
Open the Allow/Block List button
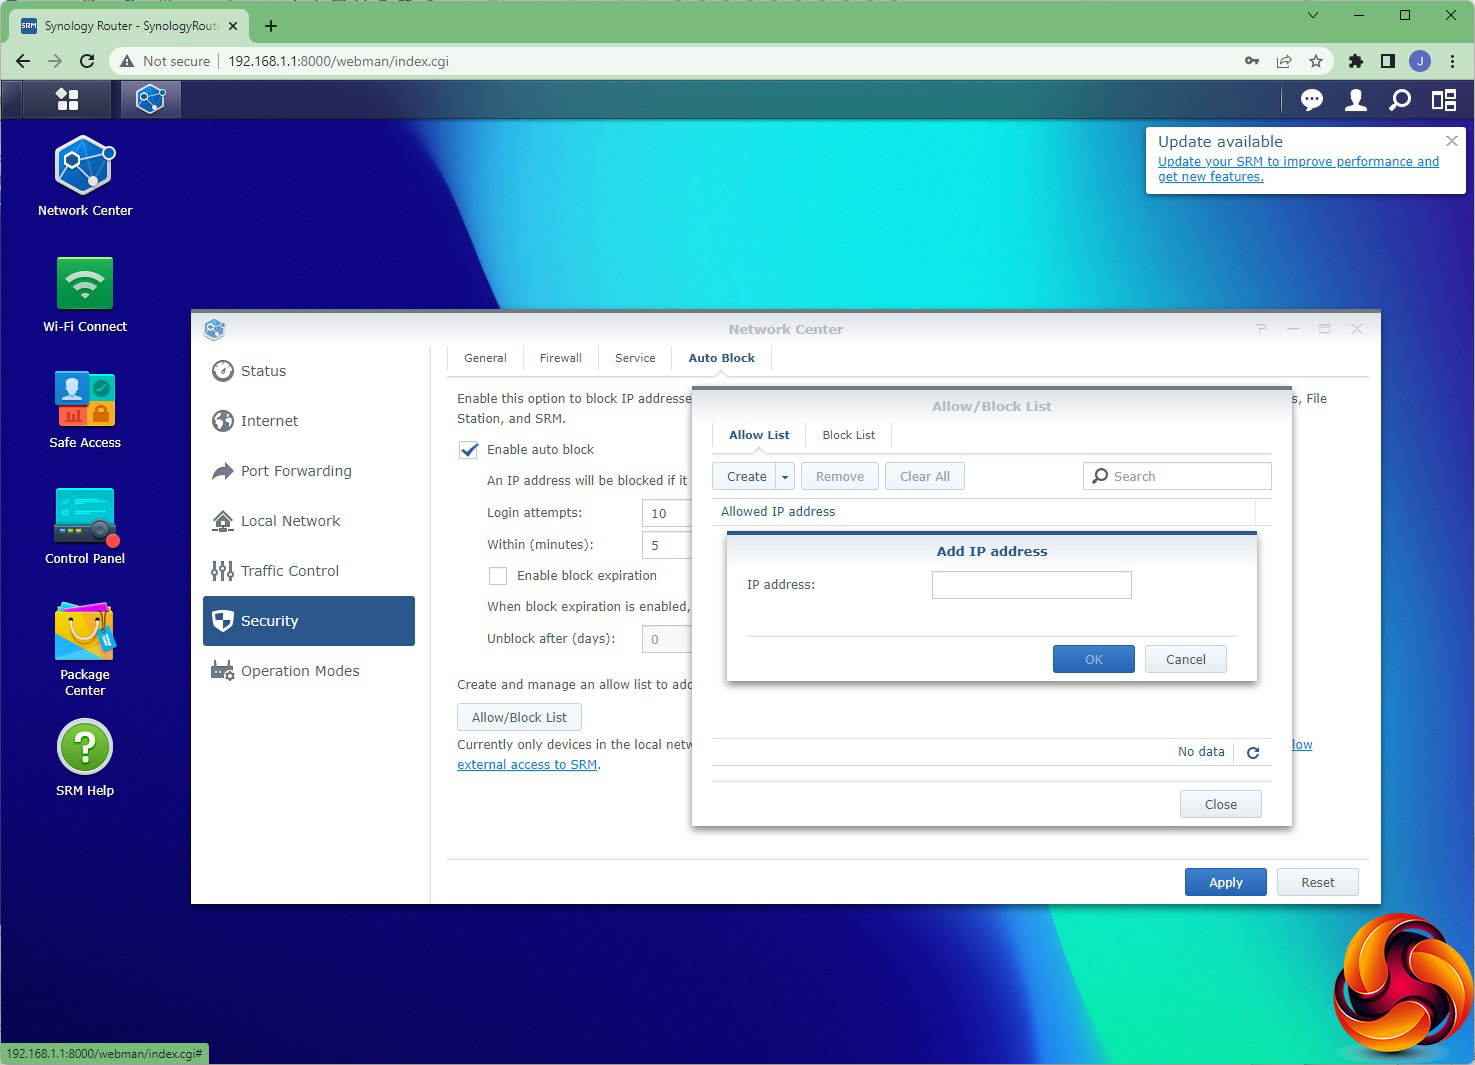coord(519,717)
